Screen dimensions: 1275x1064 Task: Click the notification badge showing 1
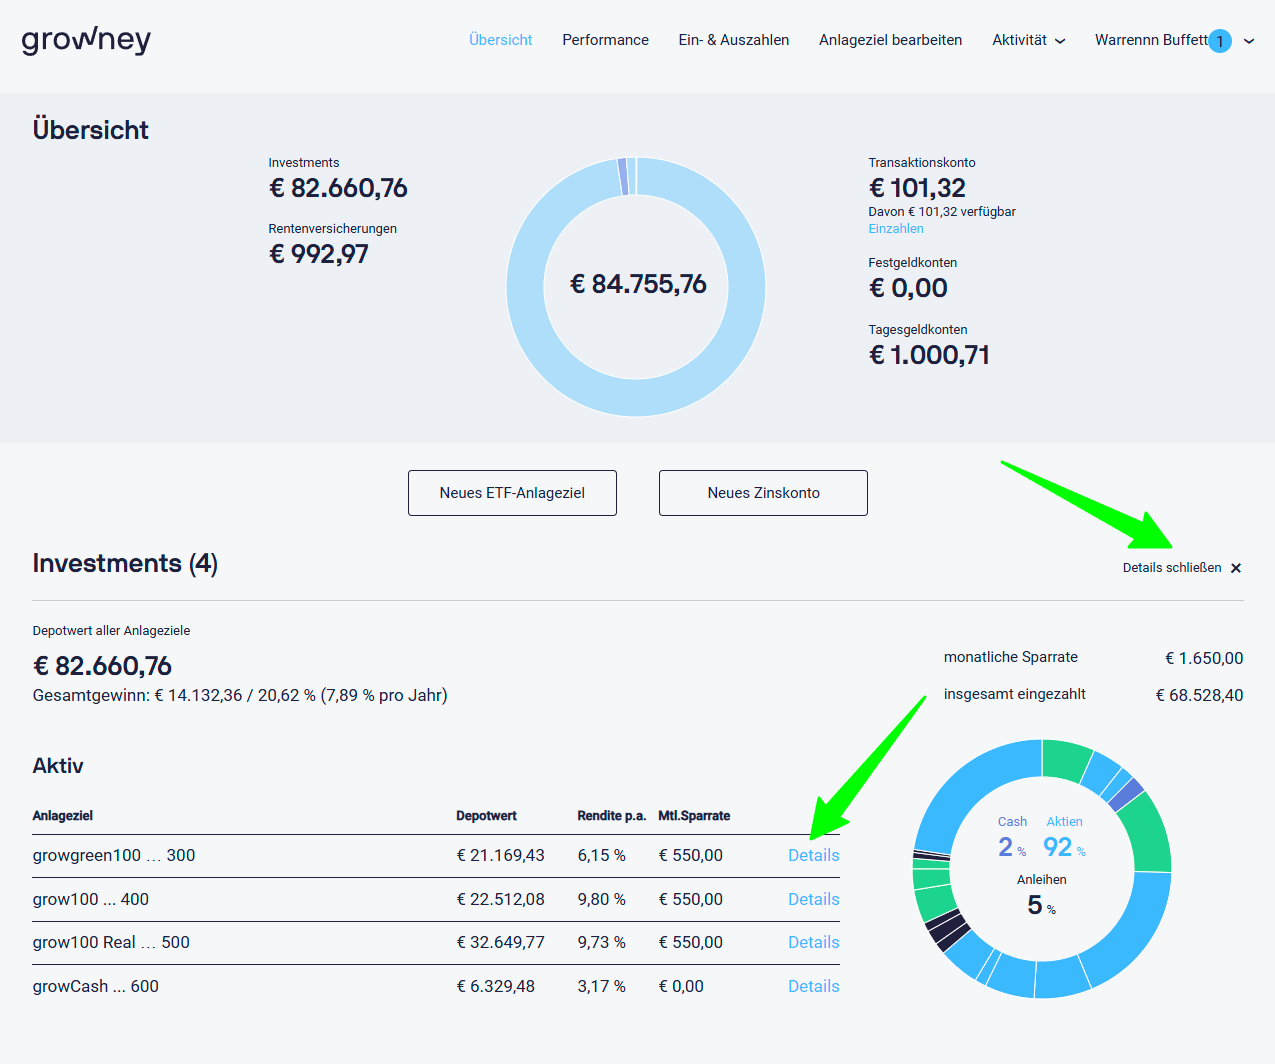coord(1219,41)
